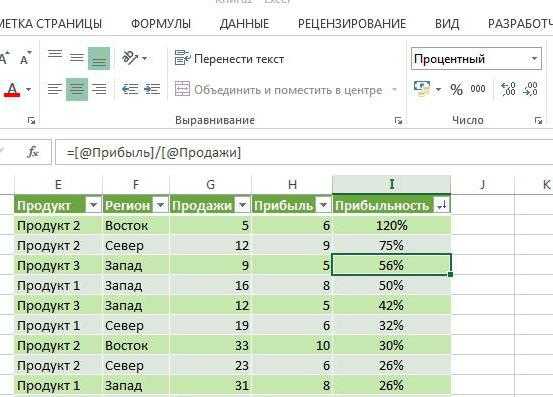Open the Число dialog launcher
This screenshot has width=553, height=397.
[x=538, y=121]
